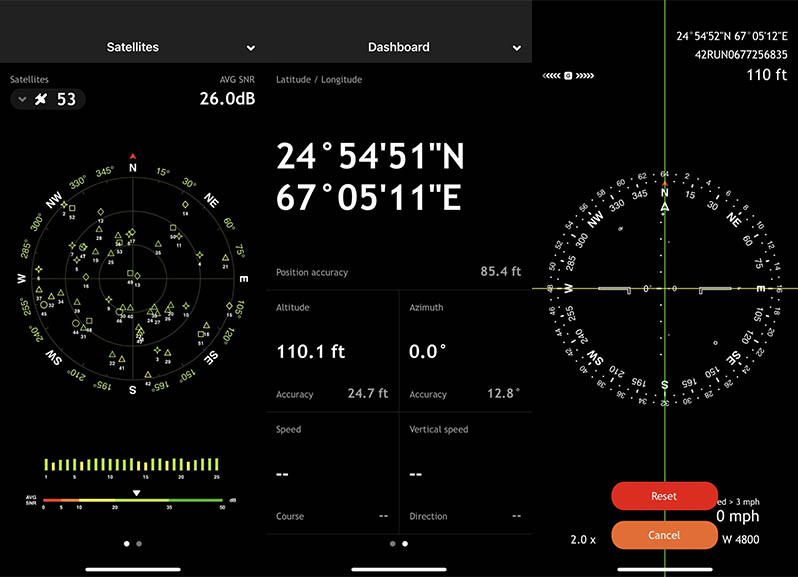Click the Altitude 110.1 ft value
The width and height of the screenshot is (798, 577).
(x=310, y=352)
